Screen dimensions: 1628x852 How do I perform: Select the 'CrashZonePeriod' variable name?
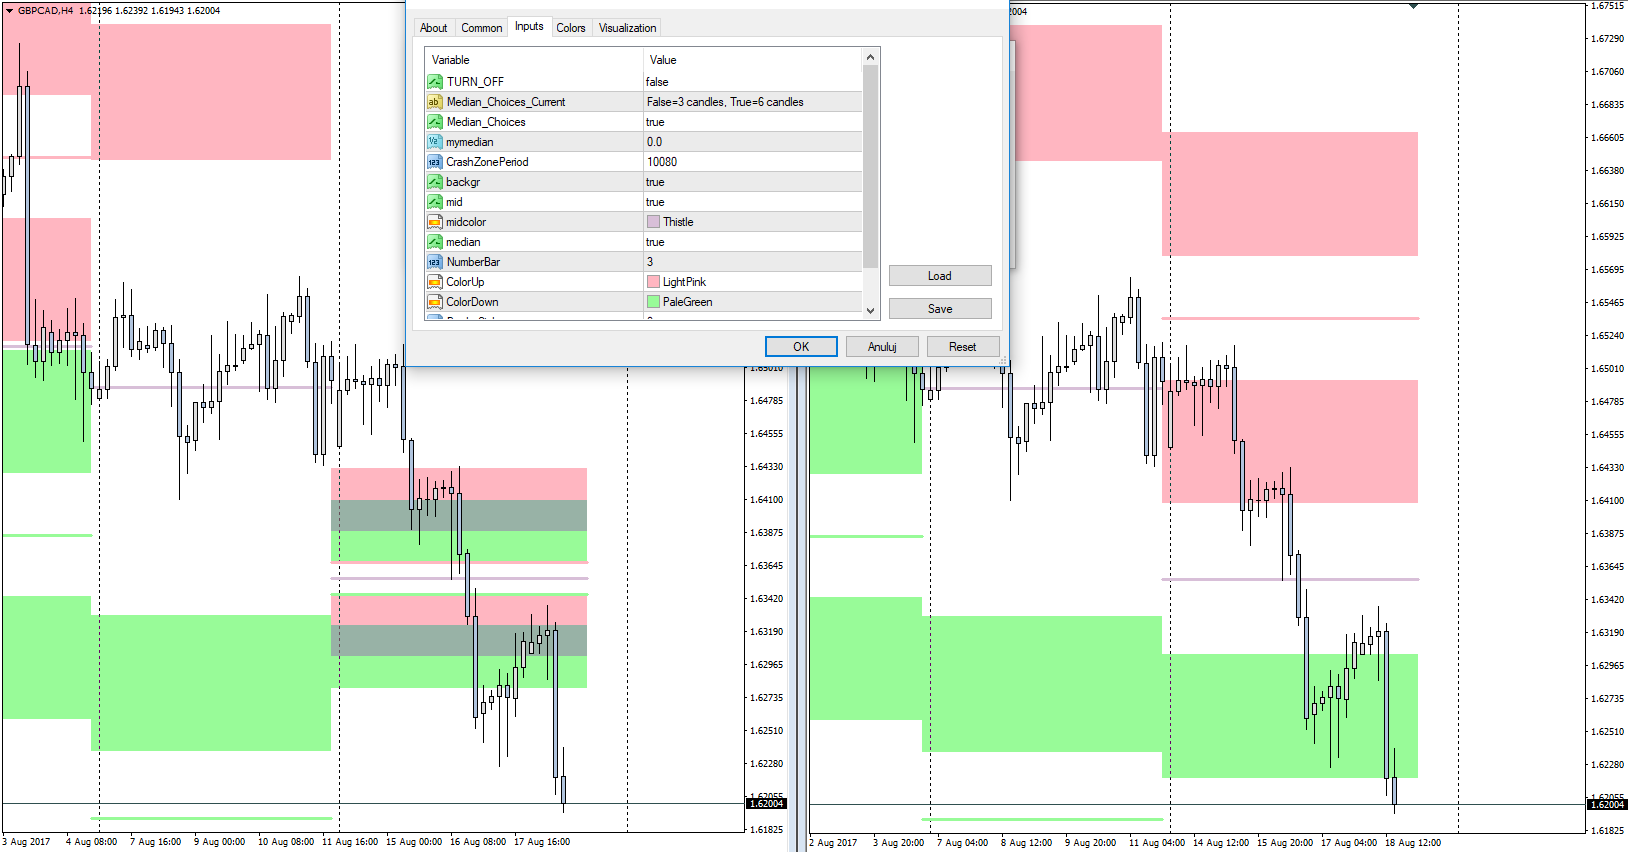click(487, 162)
